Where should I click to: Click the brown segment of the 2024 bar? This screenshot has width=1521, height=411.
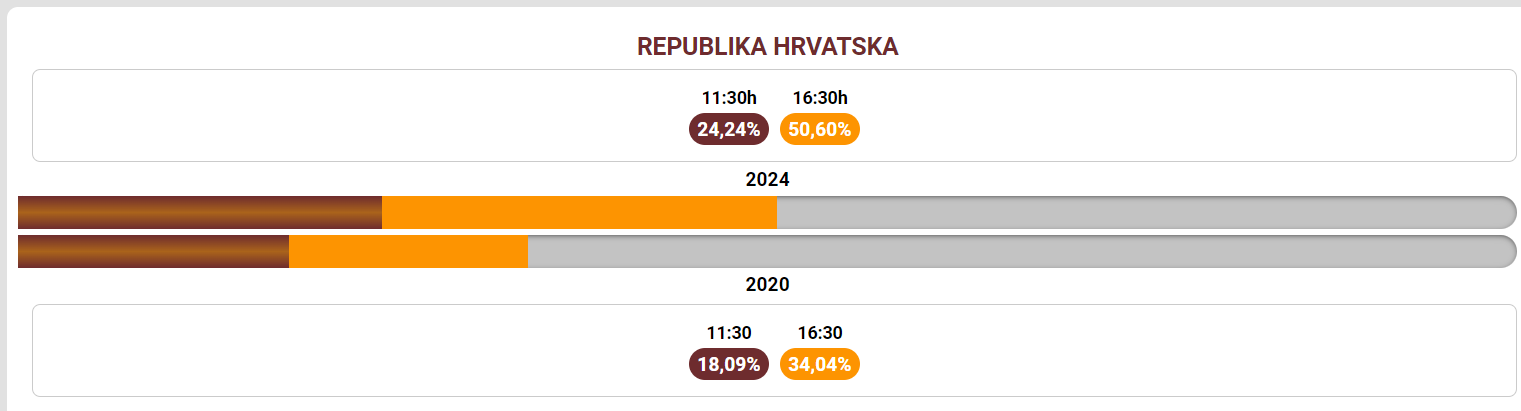[200, 213]
